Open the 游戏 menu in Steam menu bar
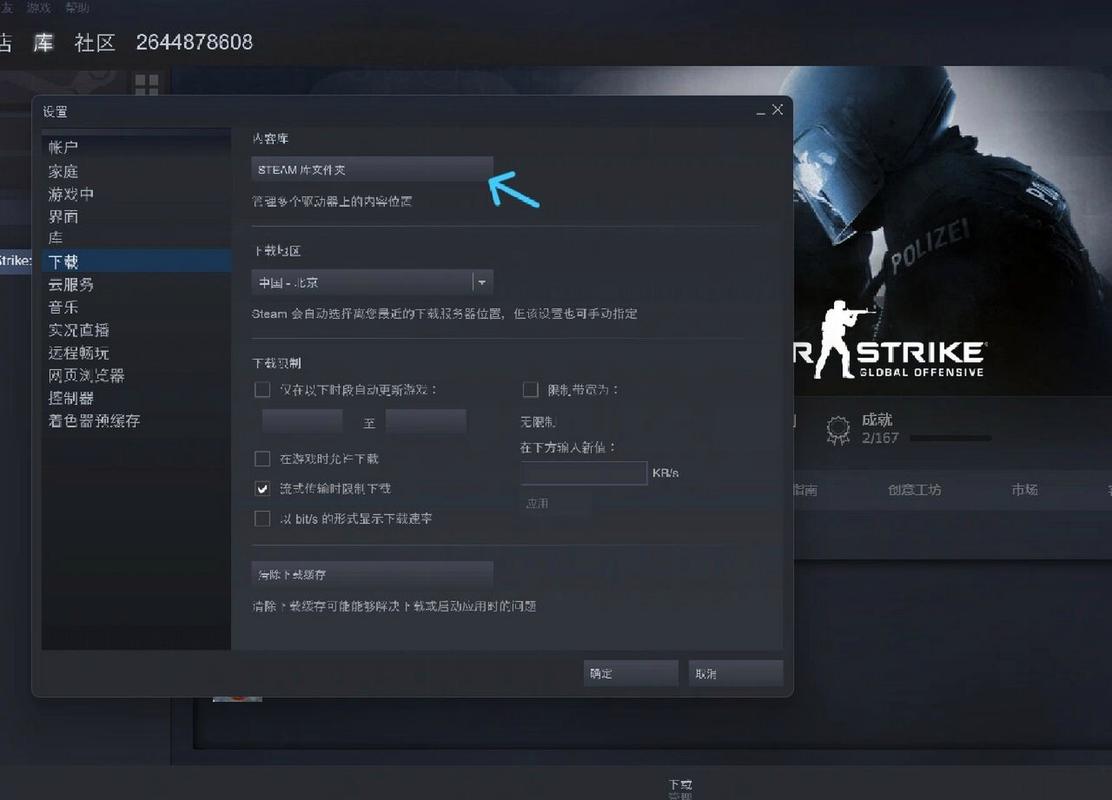Viewport: 1112px width, 800px height. (x=39, y=7)
